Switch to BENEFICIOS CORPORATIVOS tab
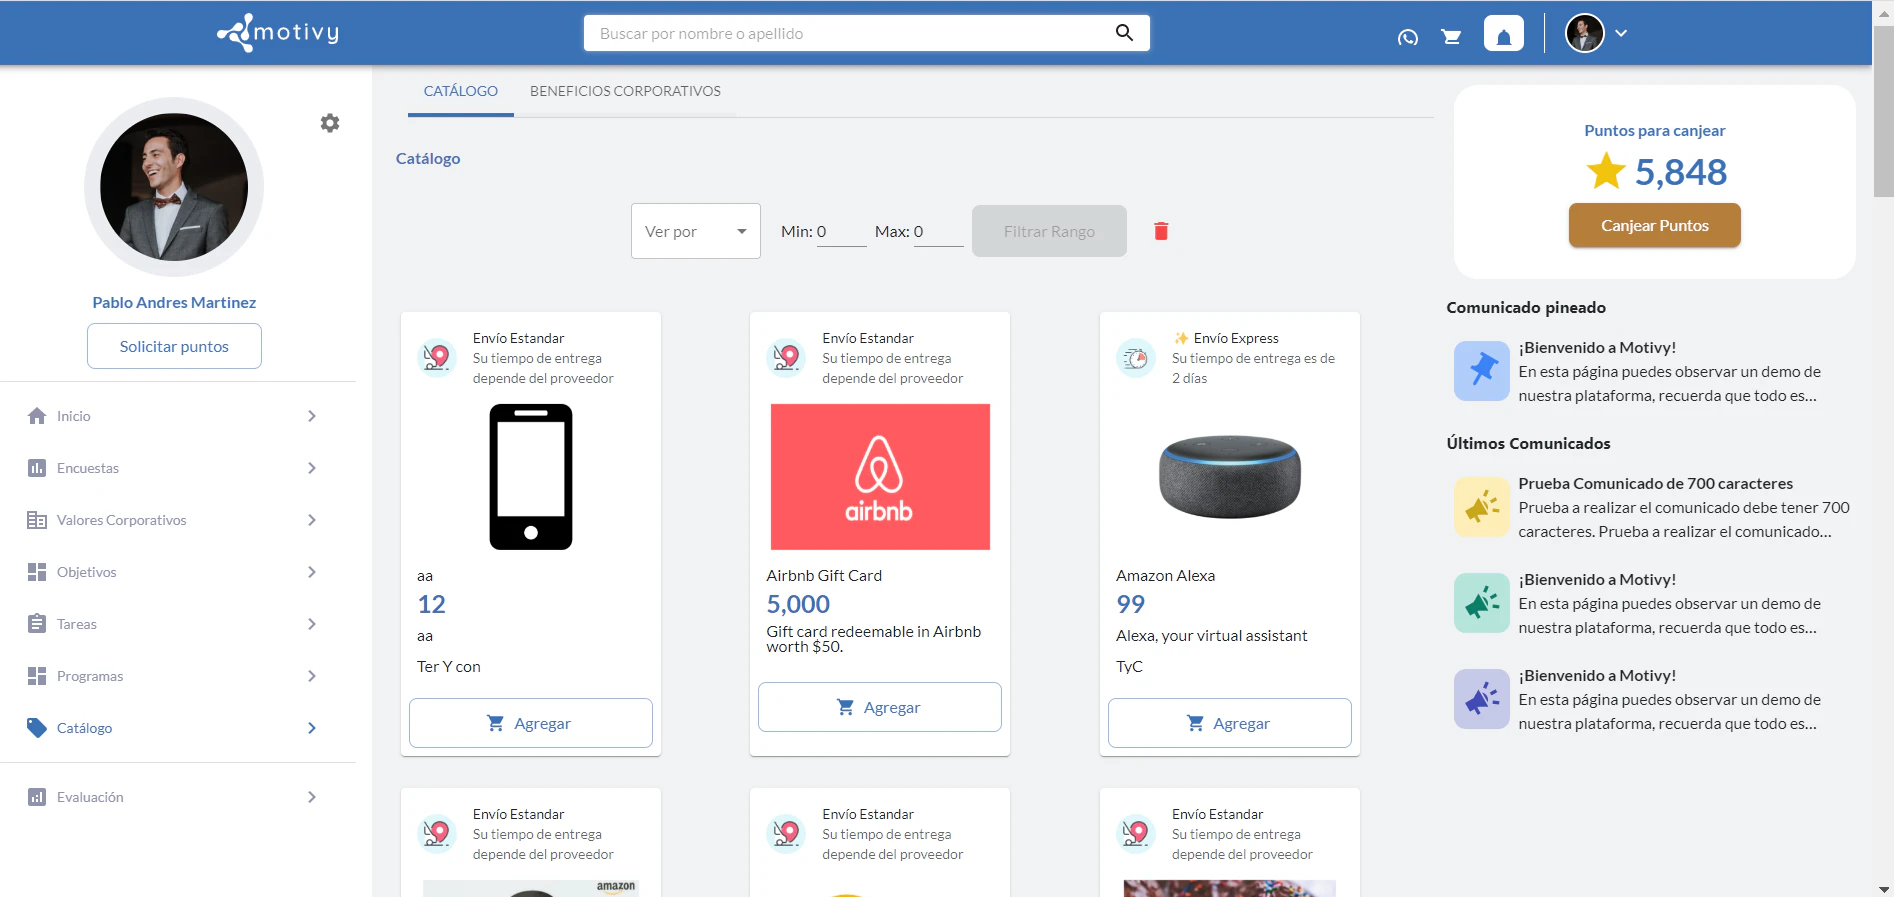The width and height of the screenshot is (1894, 897). [x=625, y=91]
